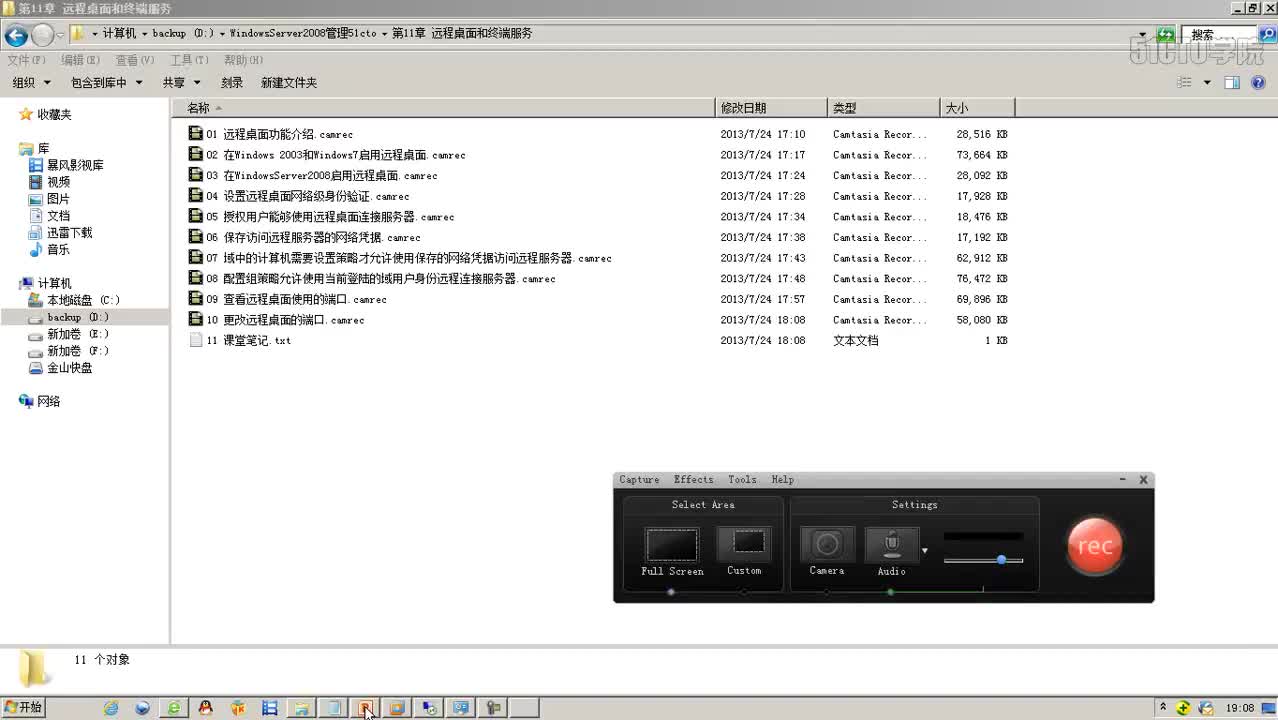The width and height of the screenshot is (1278, 720).
Task: Sort by the 名称 column header
Action: tap(444, 108)
